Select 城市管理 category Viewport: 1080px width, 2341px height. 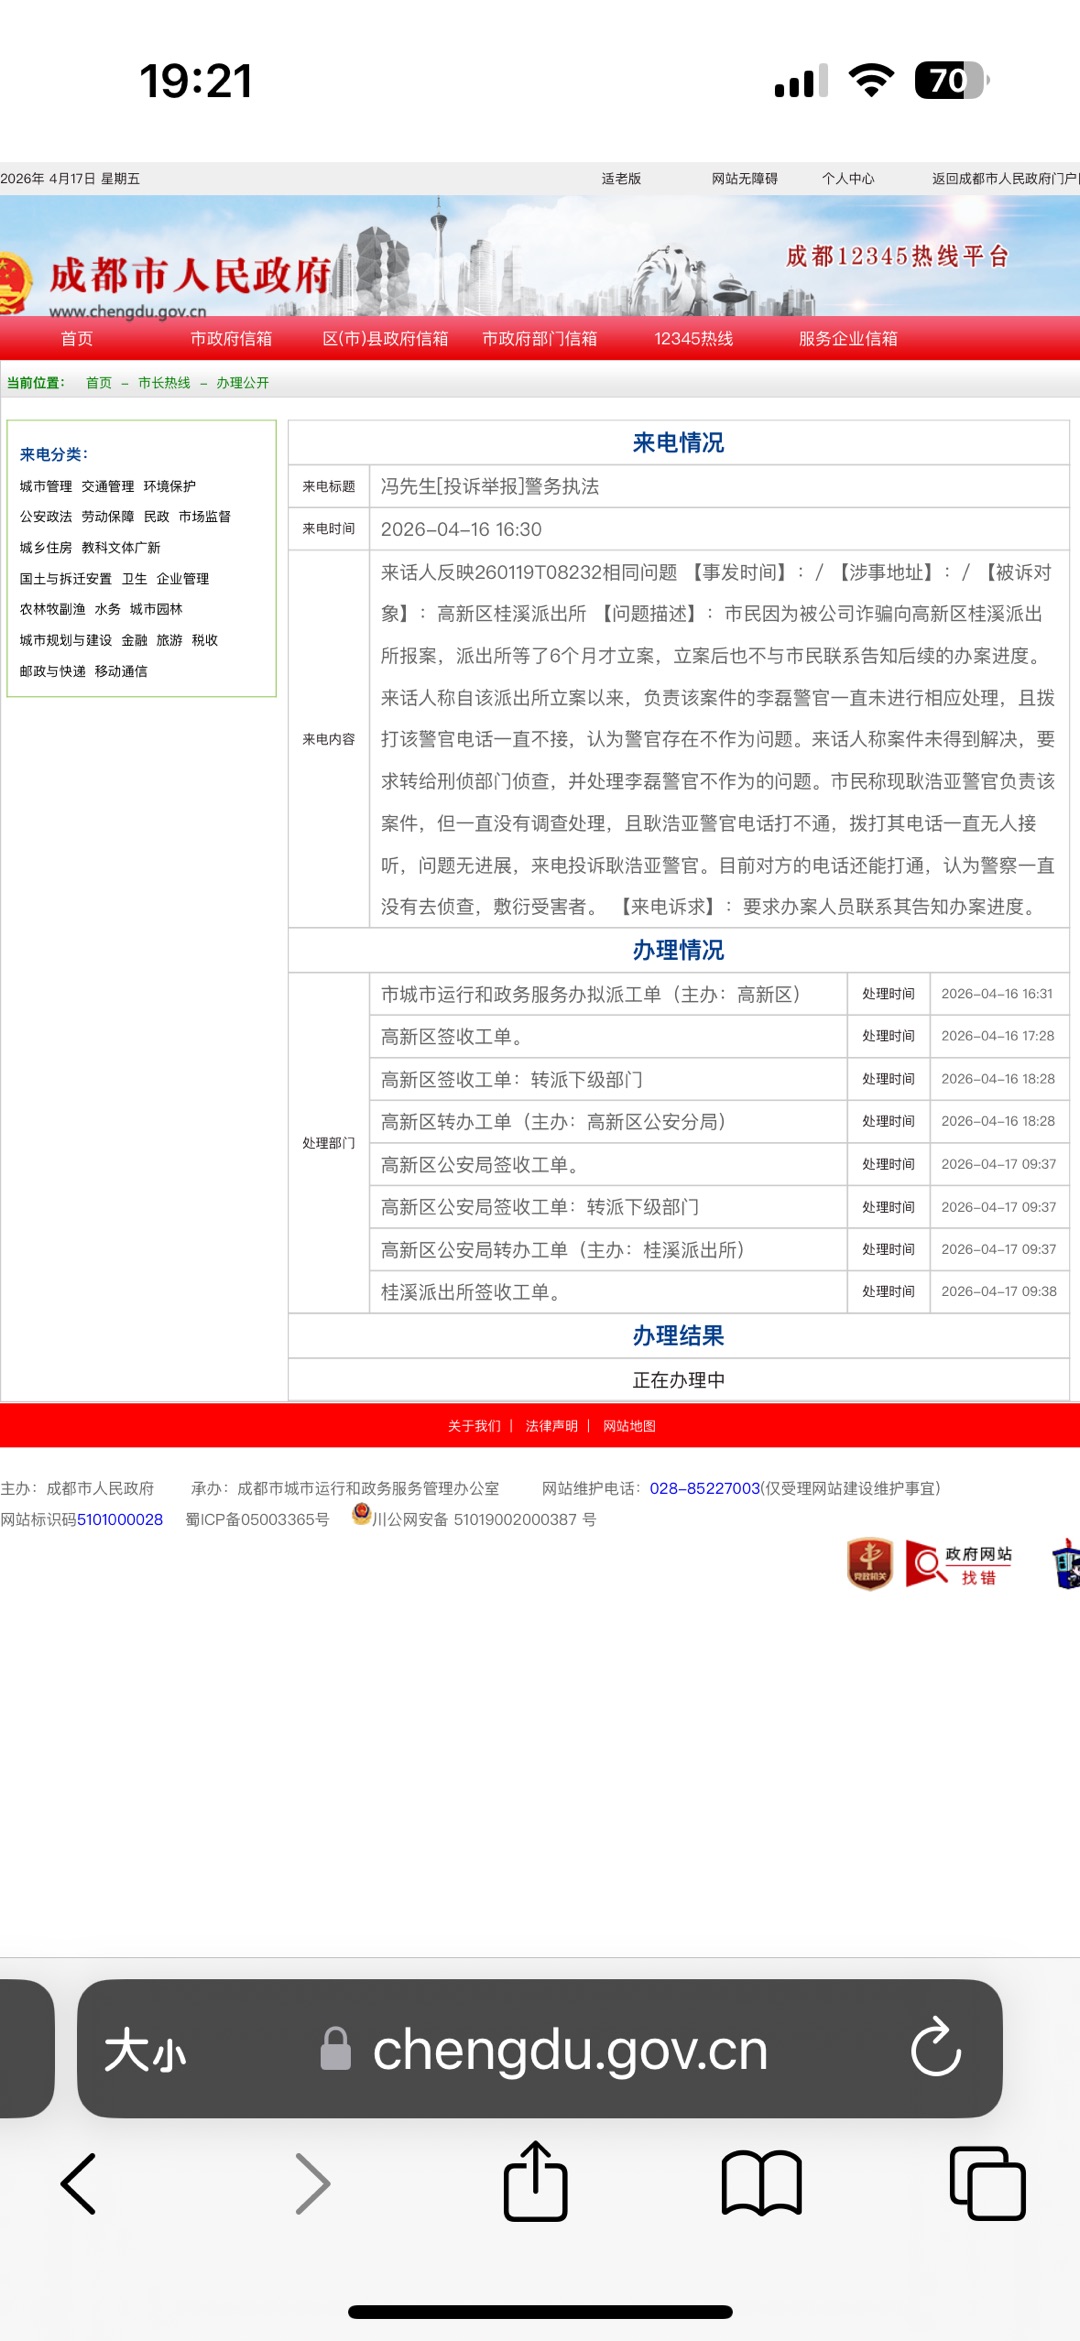pyautogui.click(x=46, y=487)
